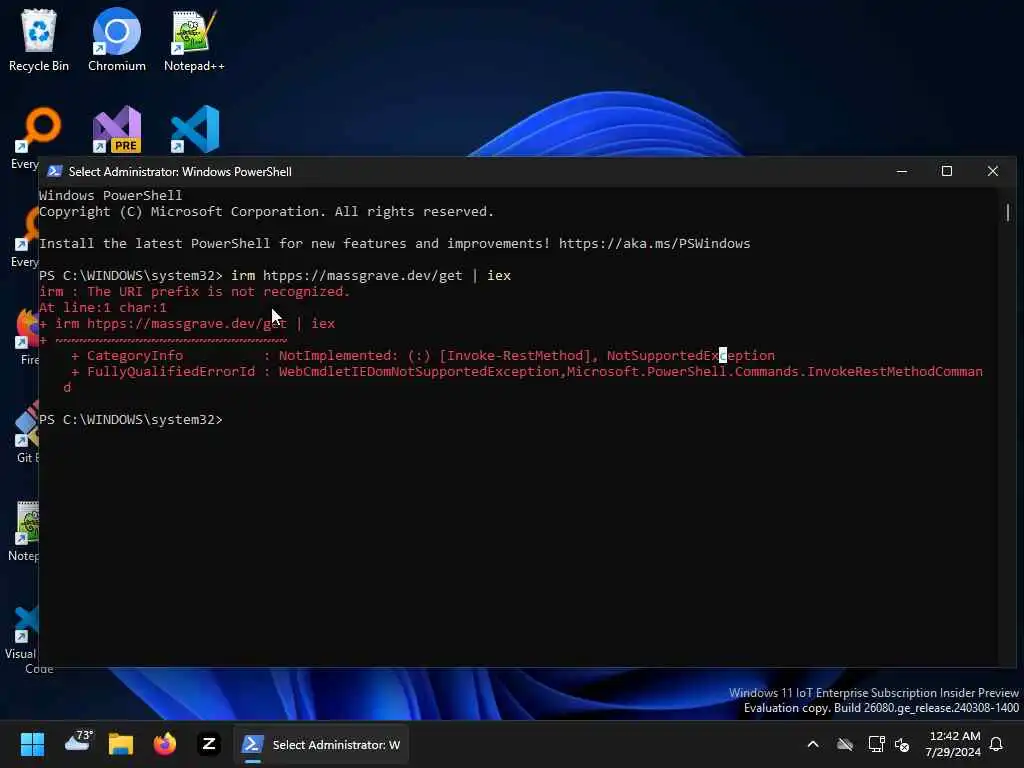Open the clock showing 12:42 AM
Image resolution: width=1024 pixels, height=768 pixels.
tap(953, 744)
